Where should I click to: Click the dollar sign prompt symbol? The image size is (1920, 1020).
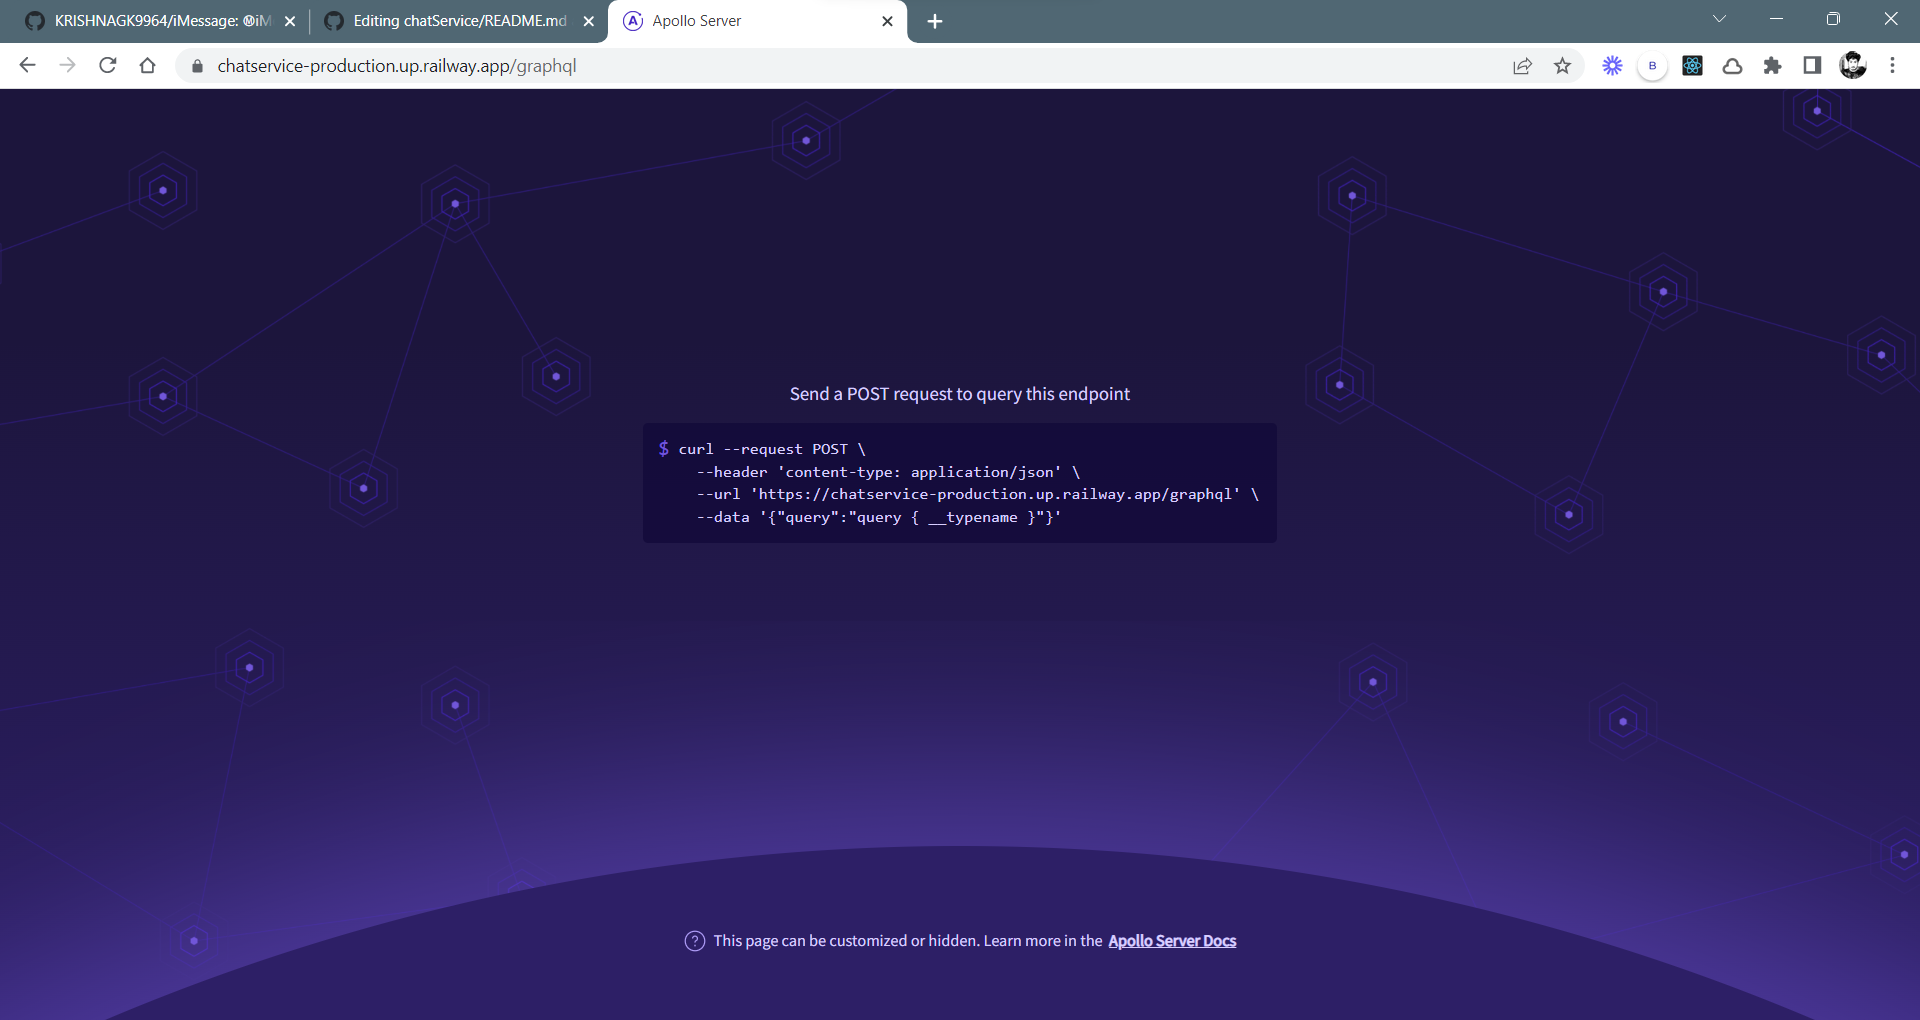pos(664,449)
